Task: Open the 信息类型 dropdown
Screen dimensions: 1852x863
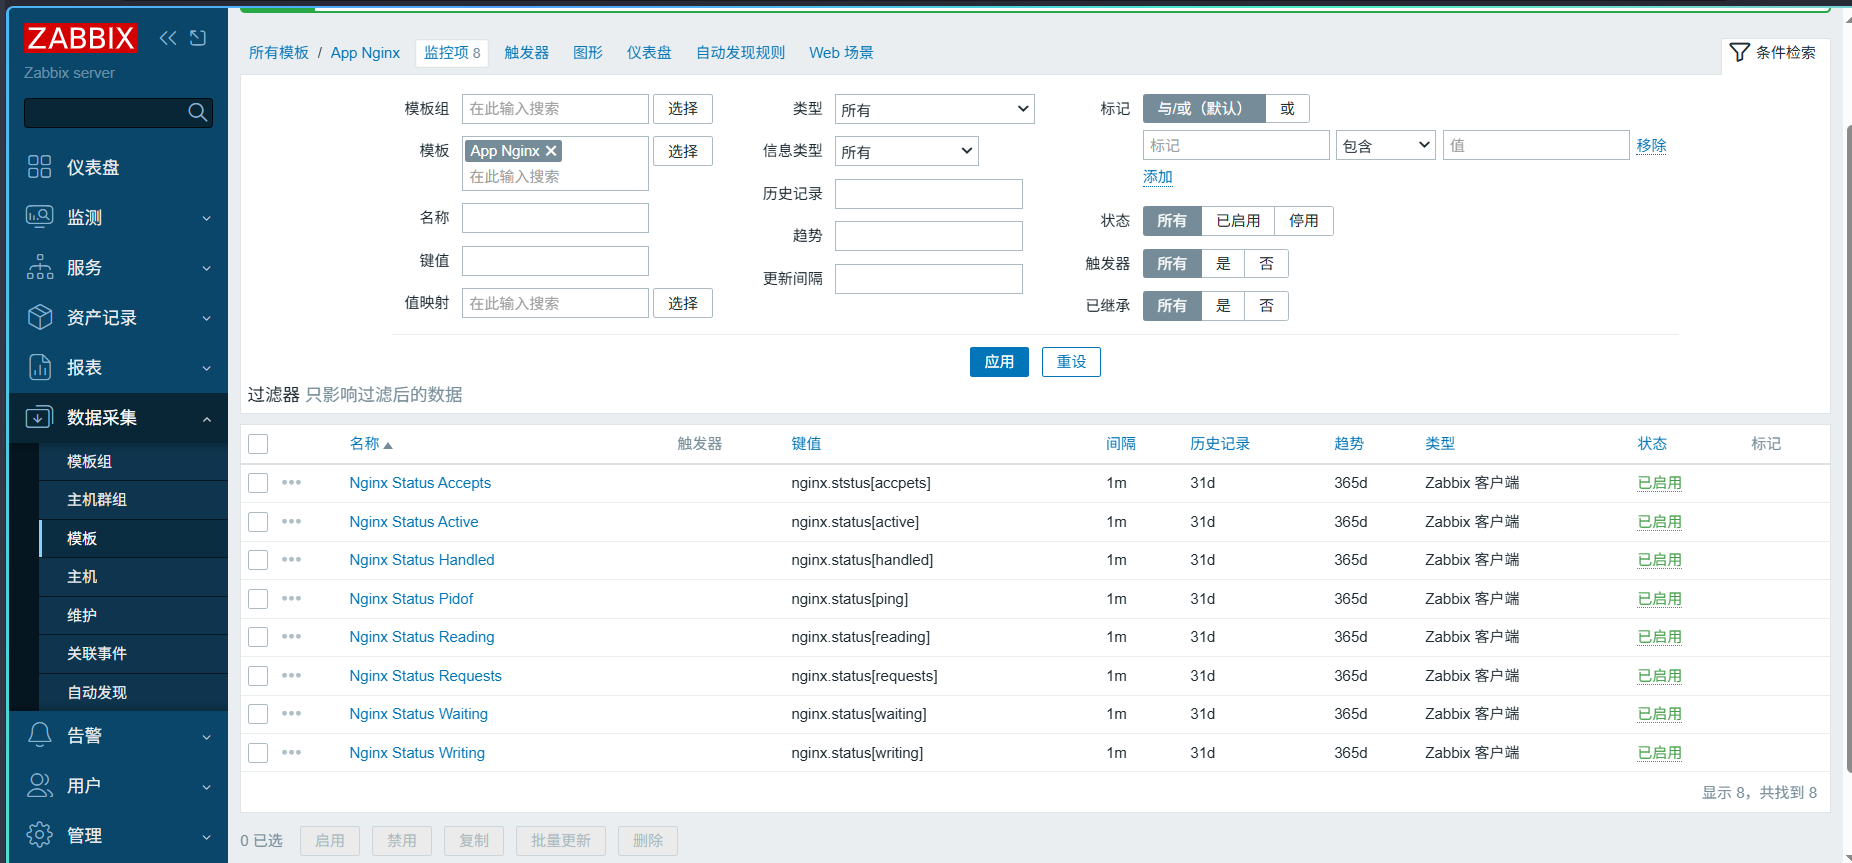Action: [906, 151]
